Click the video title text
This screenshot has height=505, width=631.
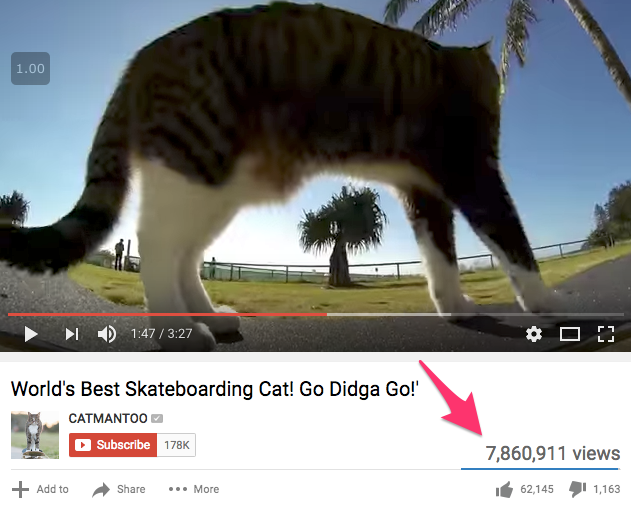(x=214, y=389)
